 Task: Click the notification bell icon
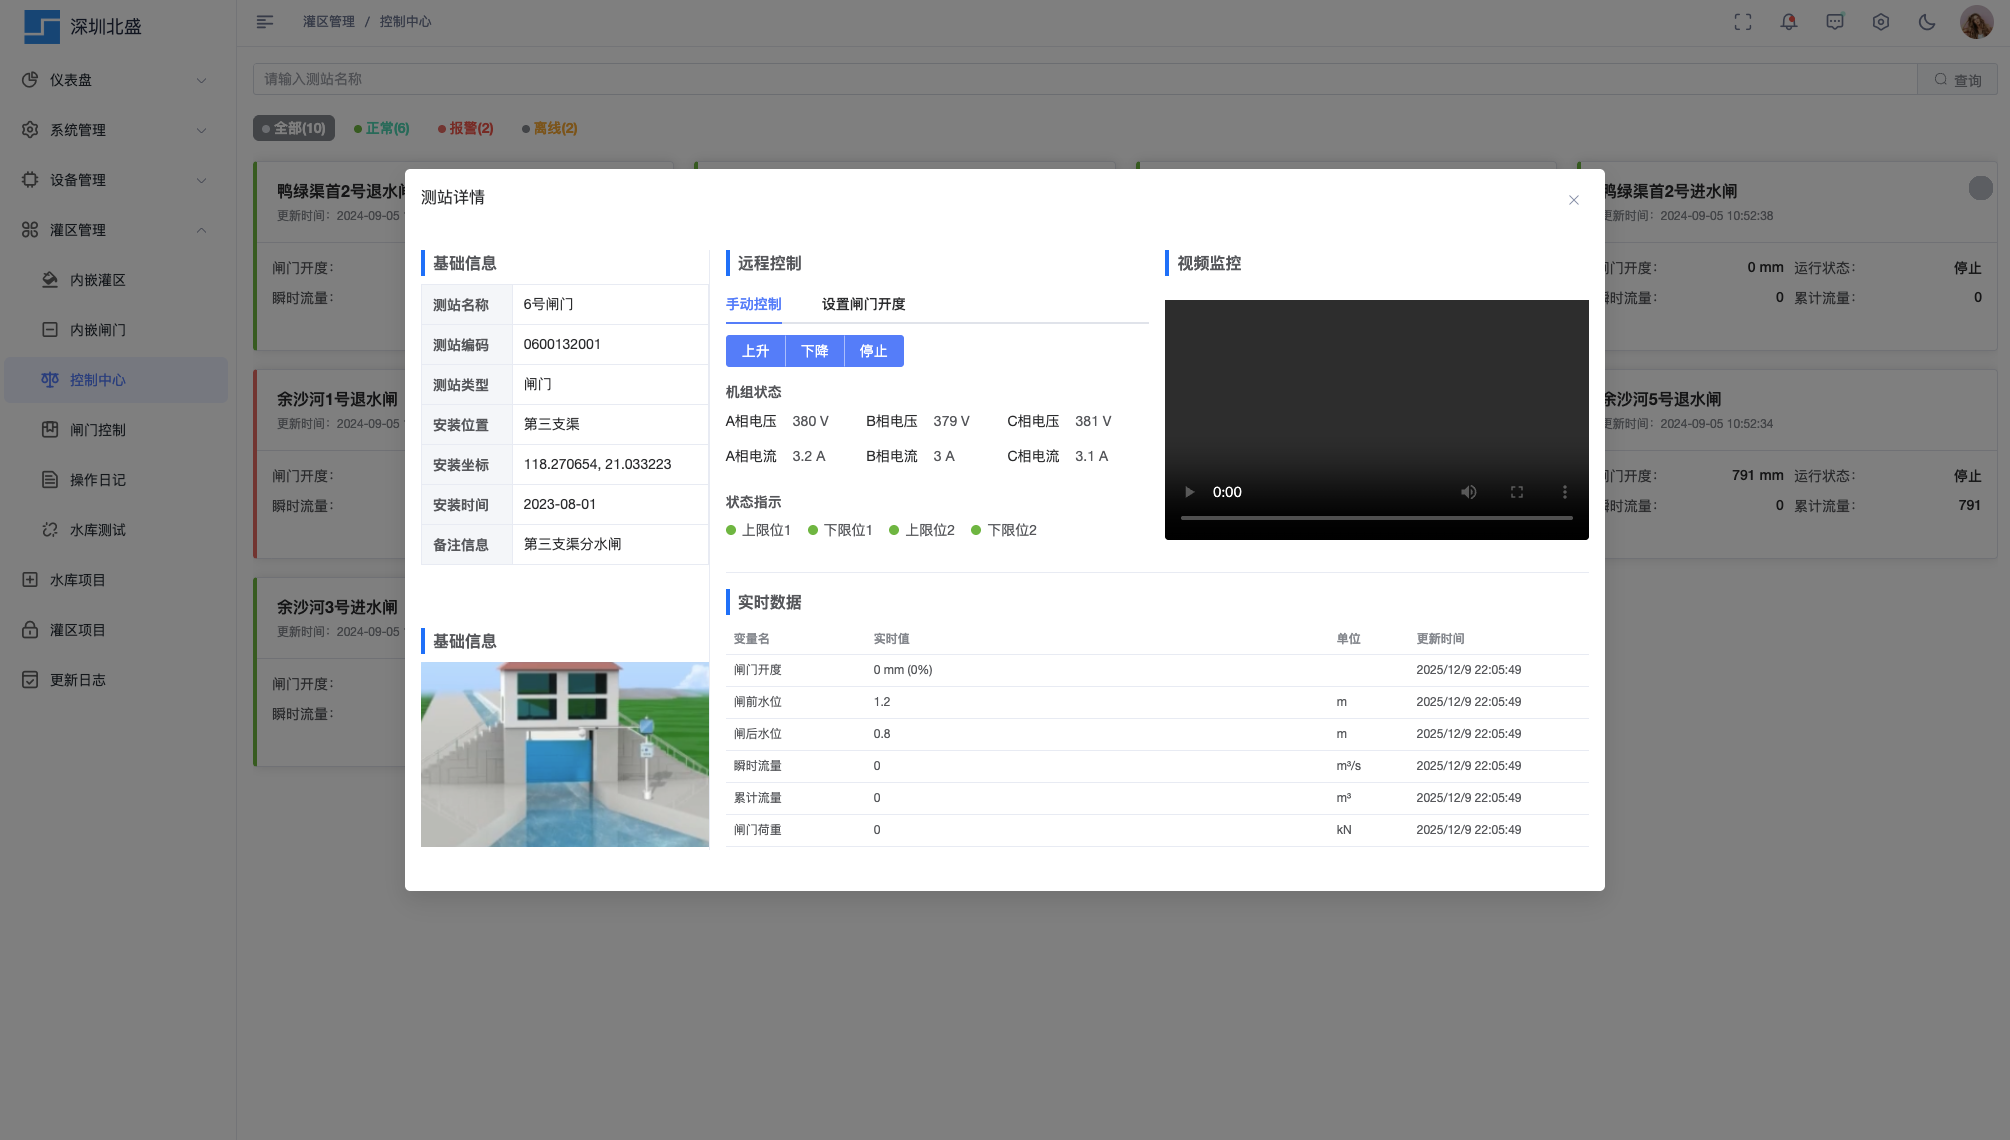pyautogui.click(x=1788, y=22)
